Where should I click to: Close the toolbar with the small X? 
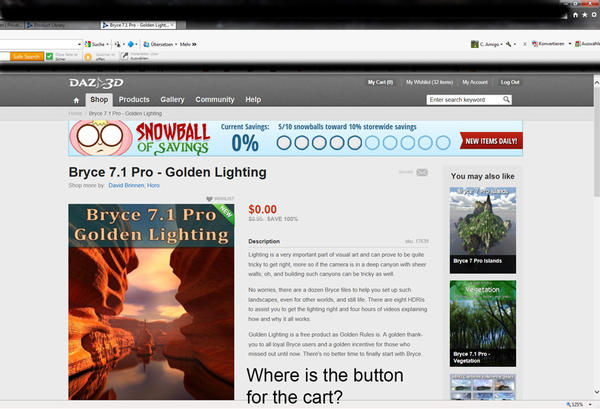525,44
